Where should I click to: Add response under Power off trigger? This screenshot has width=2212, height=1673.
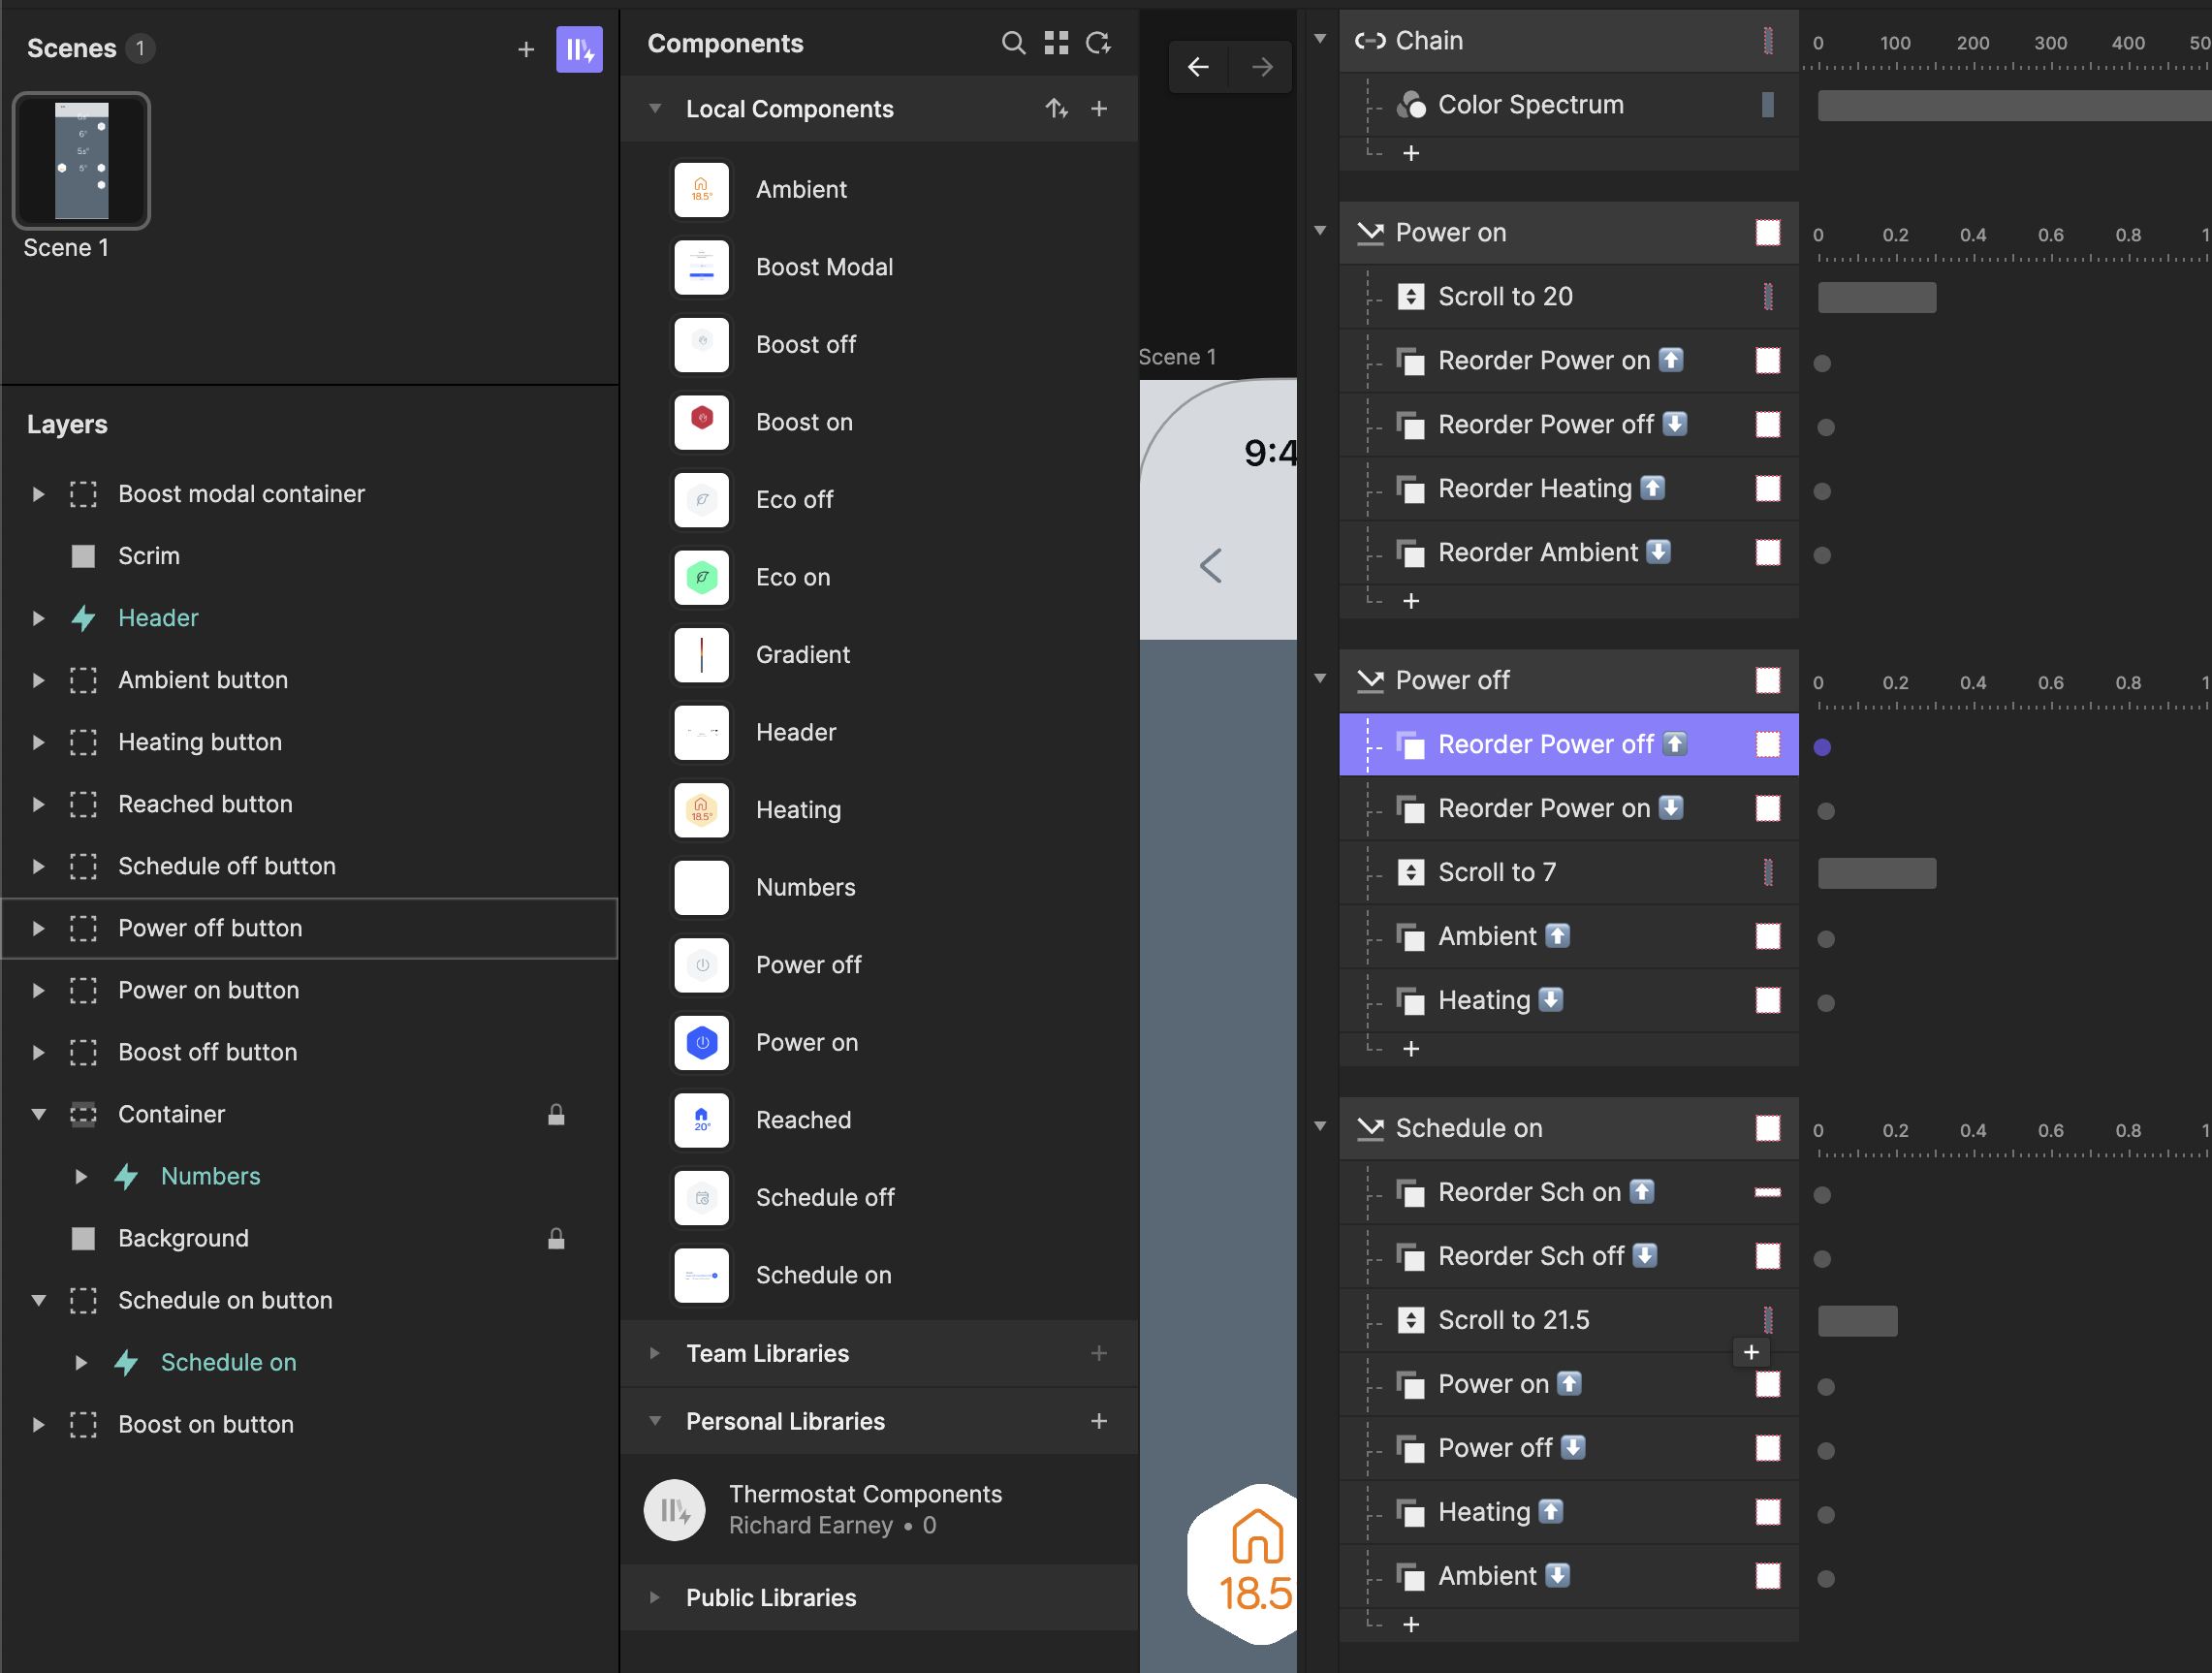tap(1411, 1048)
